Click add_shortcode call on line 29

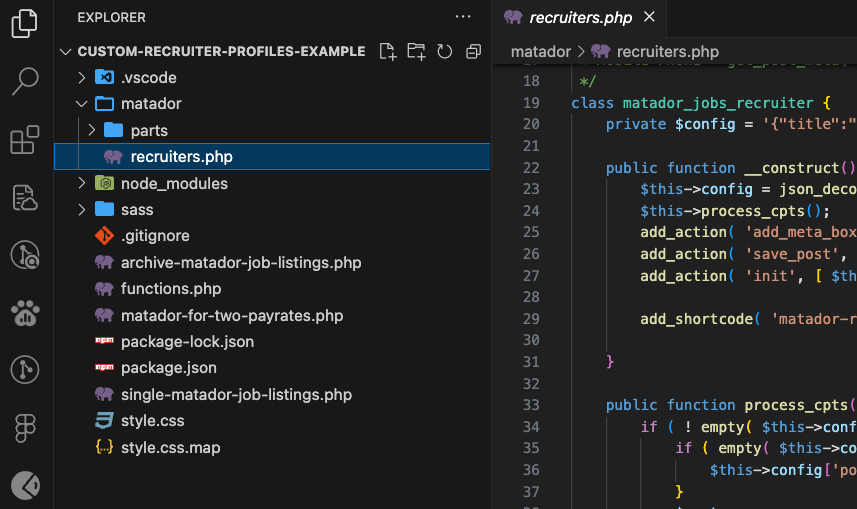point(696,319)
